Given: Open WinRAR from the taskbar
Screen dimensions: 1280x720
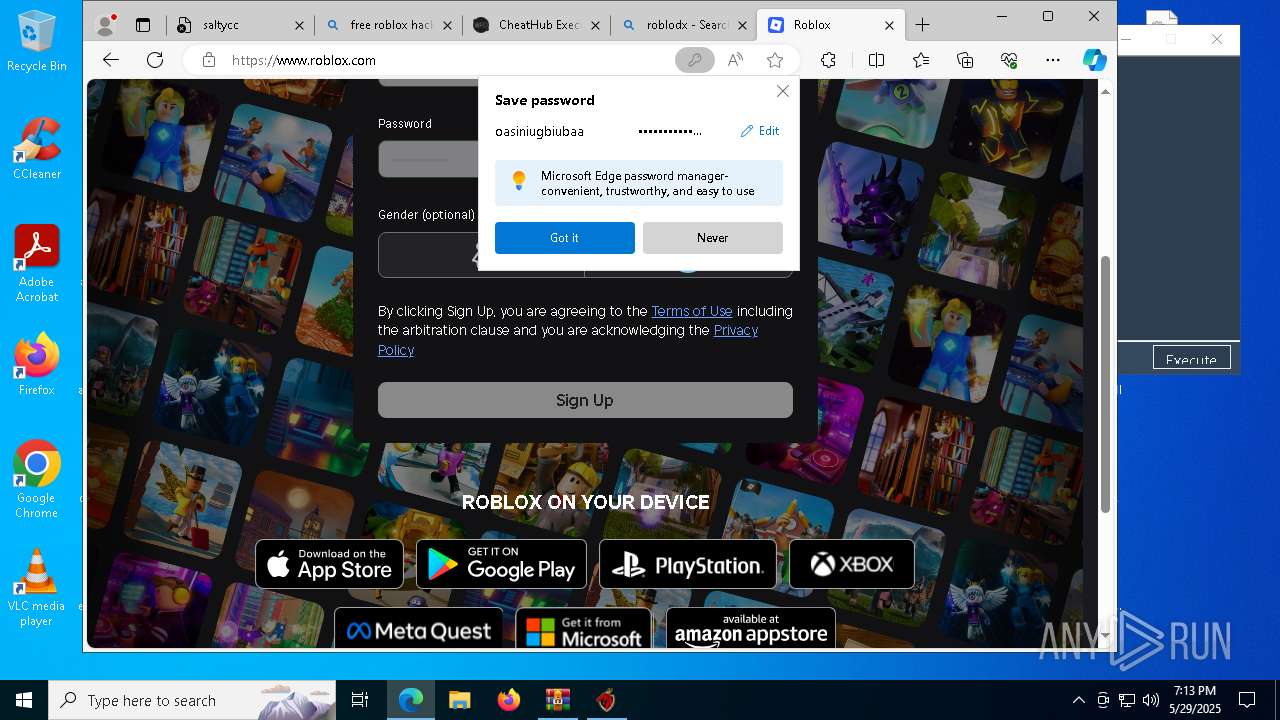Looking at the screenshot, I should [x=557, y=700].
